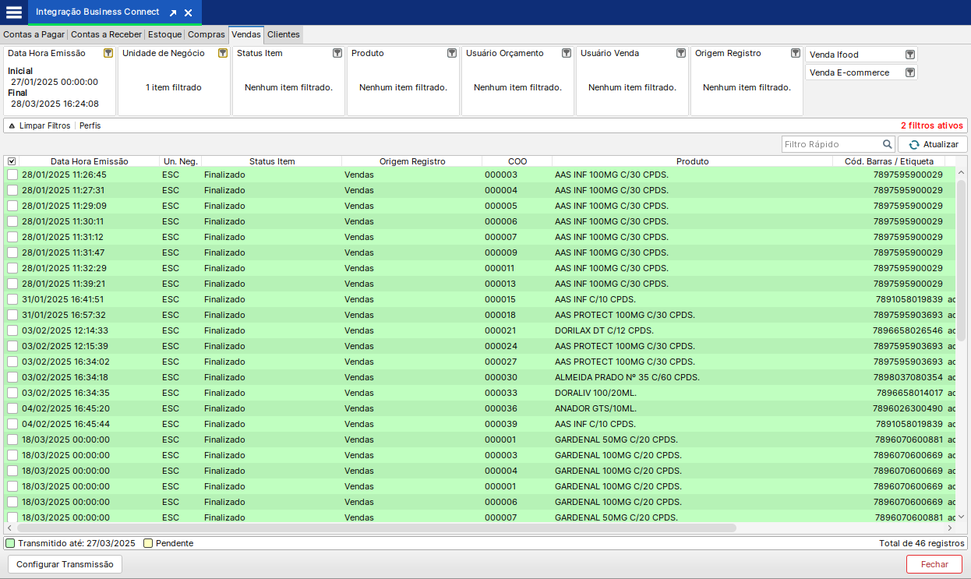Tick checkbox for DORILAX DT C/12 CPDS. row
971x579 pixels.
(x=12, y=331)
